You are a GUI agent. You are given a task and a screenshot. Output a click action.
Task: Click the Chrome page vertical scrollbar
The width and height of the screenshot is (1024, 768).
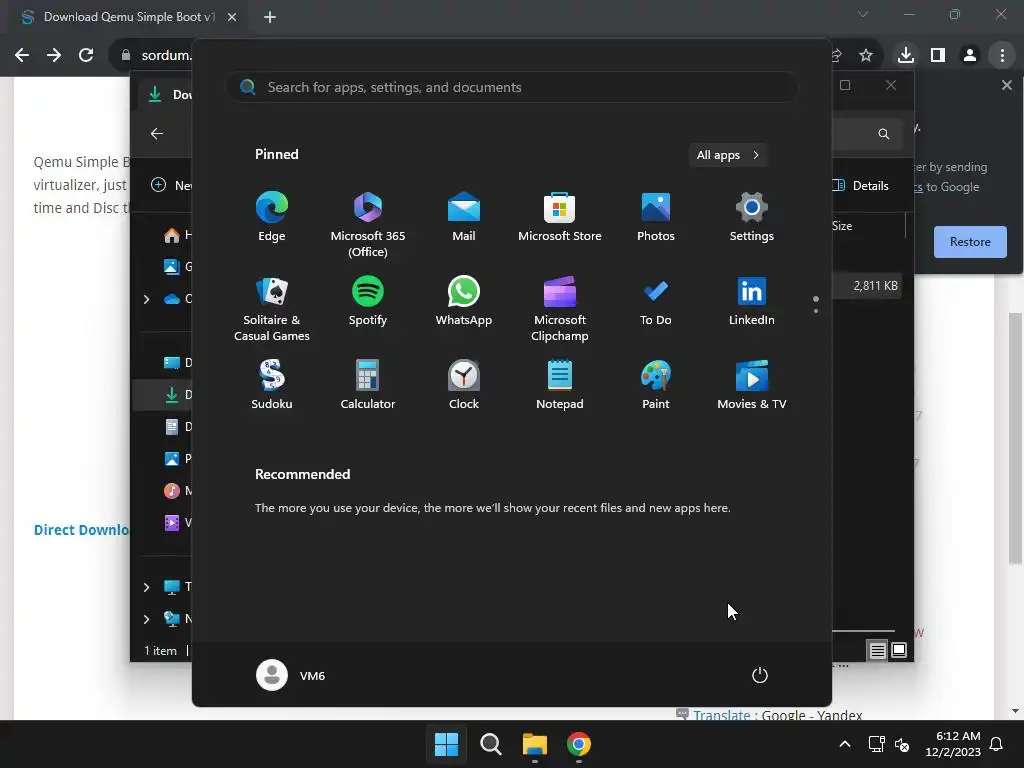1015,438
